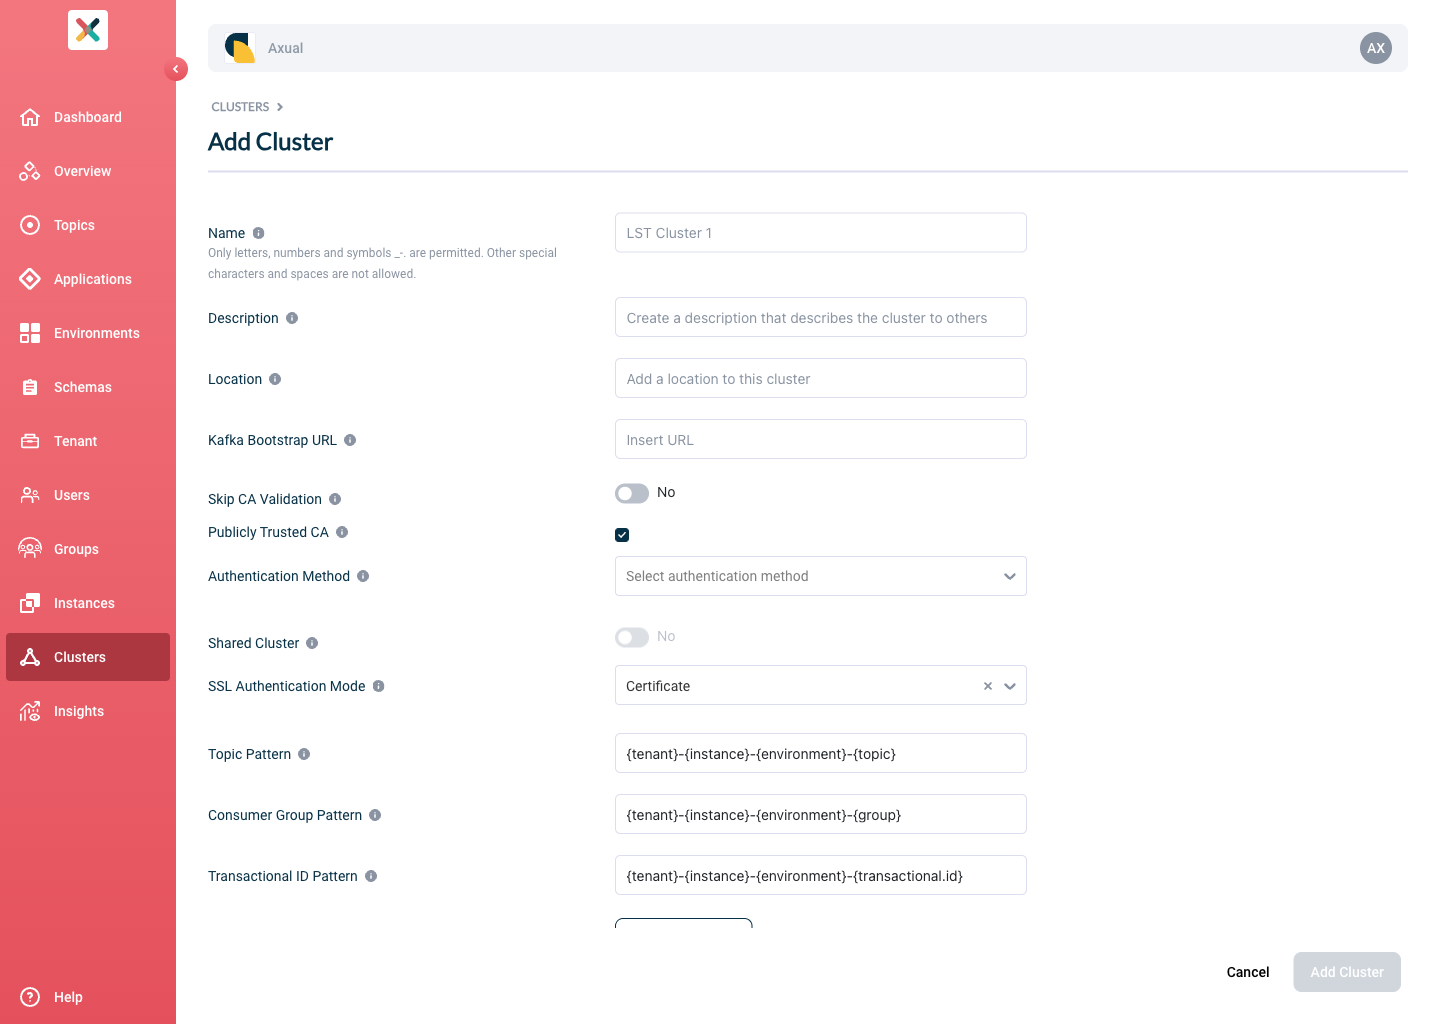Click the Topic Pattern input field

(x=821, y=754)
